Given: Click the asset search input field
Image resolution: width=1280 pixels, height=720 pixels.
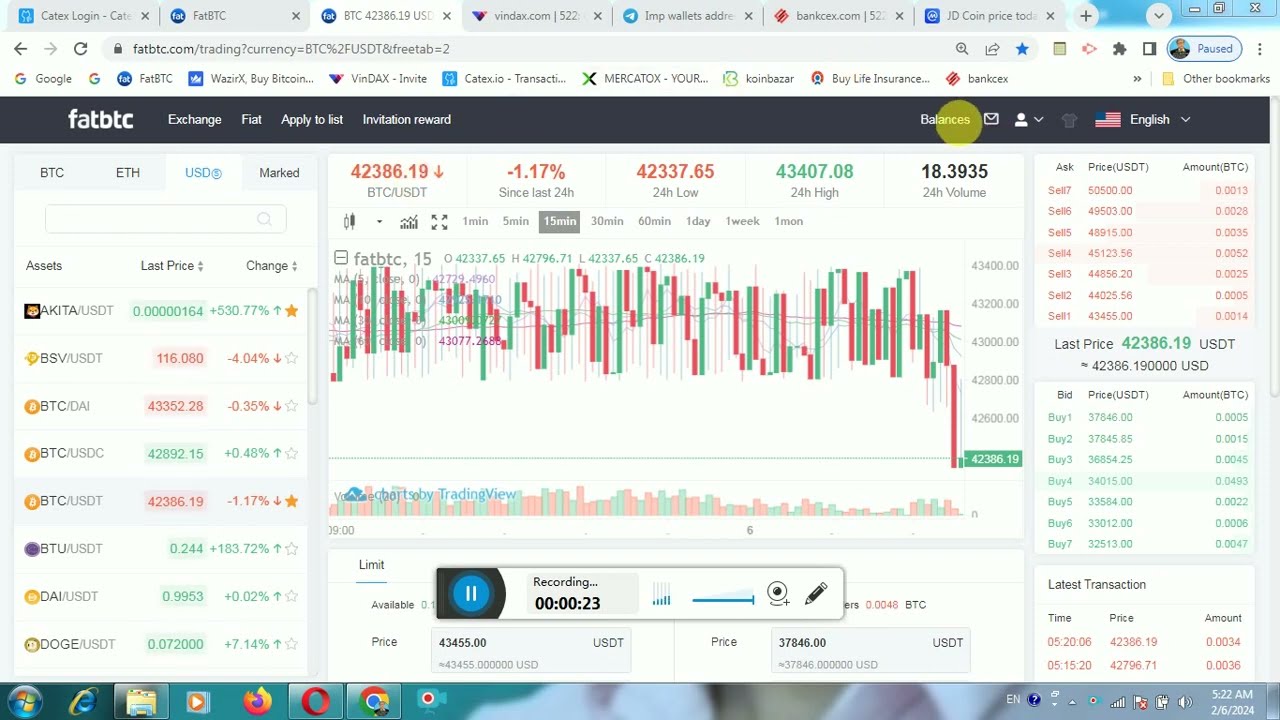Looking at the screenshot, I should [x=165, y=219].
